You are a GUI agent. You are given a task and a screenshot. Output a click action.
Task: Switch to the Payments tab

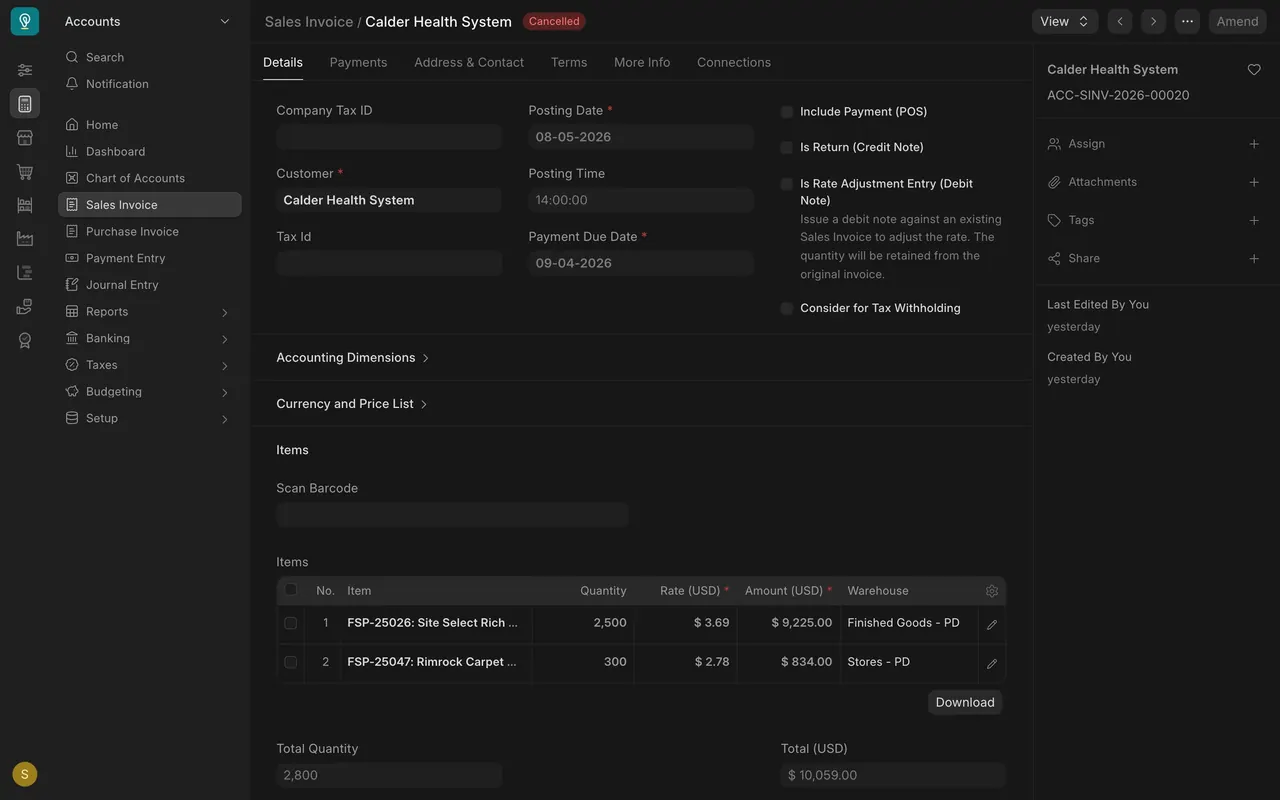pos(358,62)
